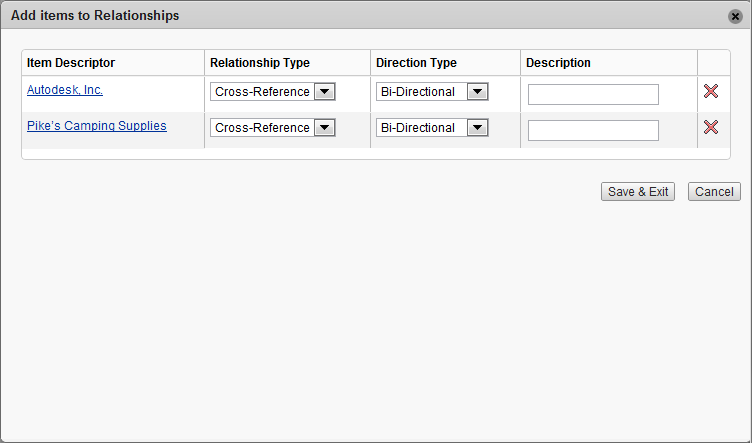The width and height of the screenshot is (752, 443).
Task: Delete the Pike's Camping Supplies row
Action: (x=710, y=127)
